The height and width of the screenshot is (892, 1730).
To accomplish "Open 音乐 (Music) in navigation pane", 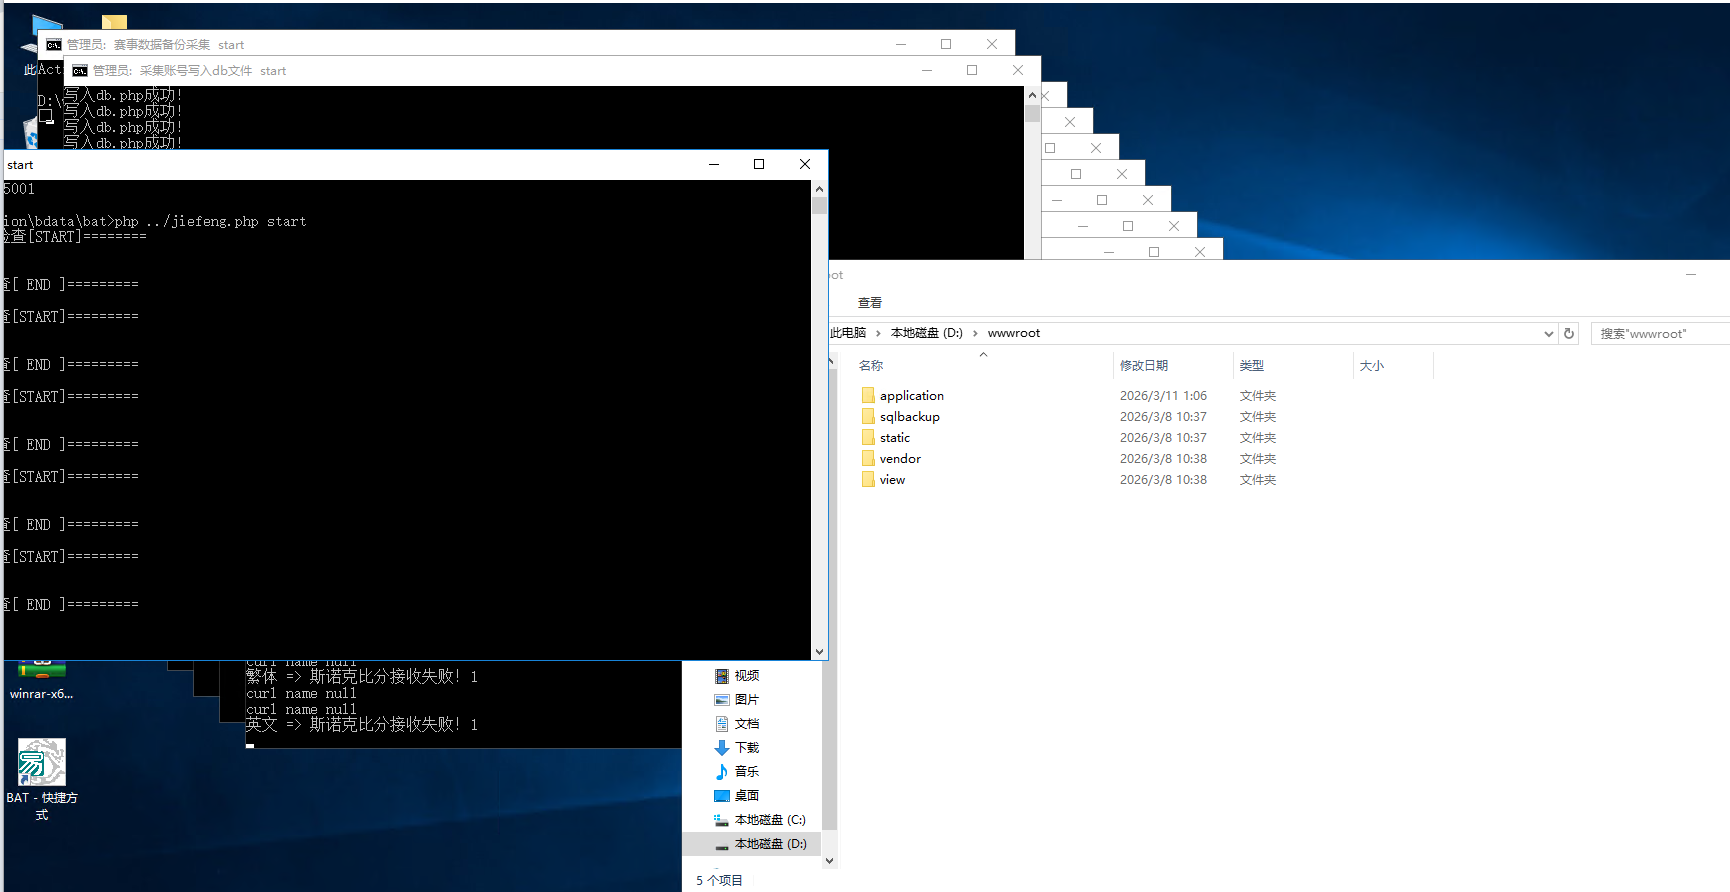I will click(x=746, y=772).
